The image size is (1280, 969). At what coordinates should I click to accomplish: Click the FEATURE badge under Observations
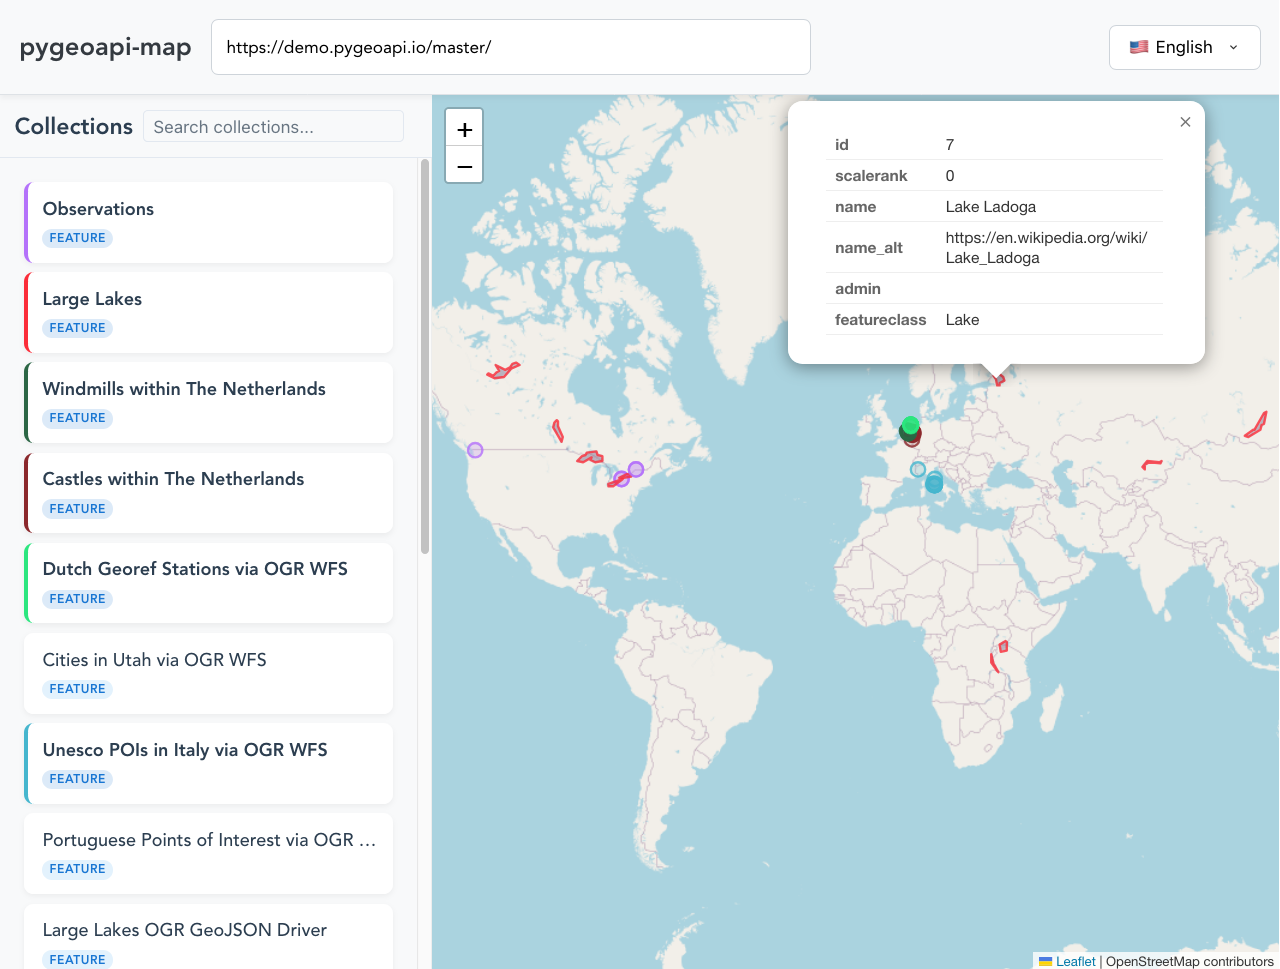click(x=77, y=238)
